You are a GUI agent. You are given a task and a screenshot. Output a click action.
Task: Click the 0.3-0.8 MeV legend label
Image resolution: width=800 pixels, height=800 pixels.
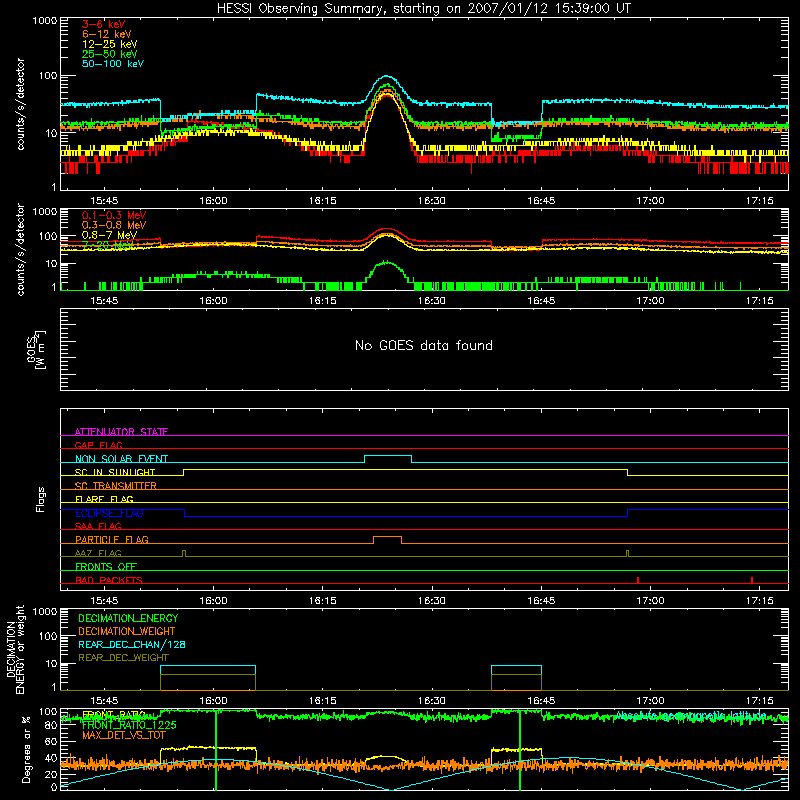113,225
